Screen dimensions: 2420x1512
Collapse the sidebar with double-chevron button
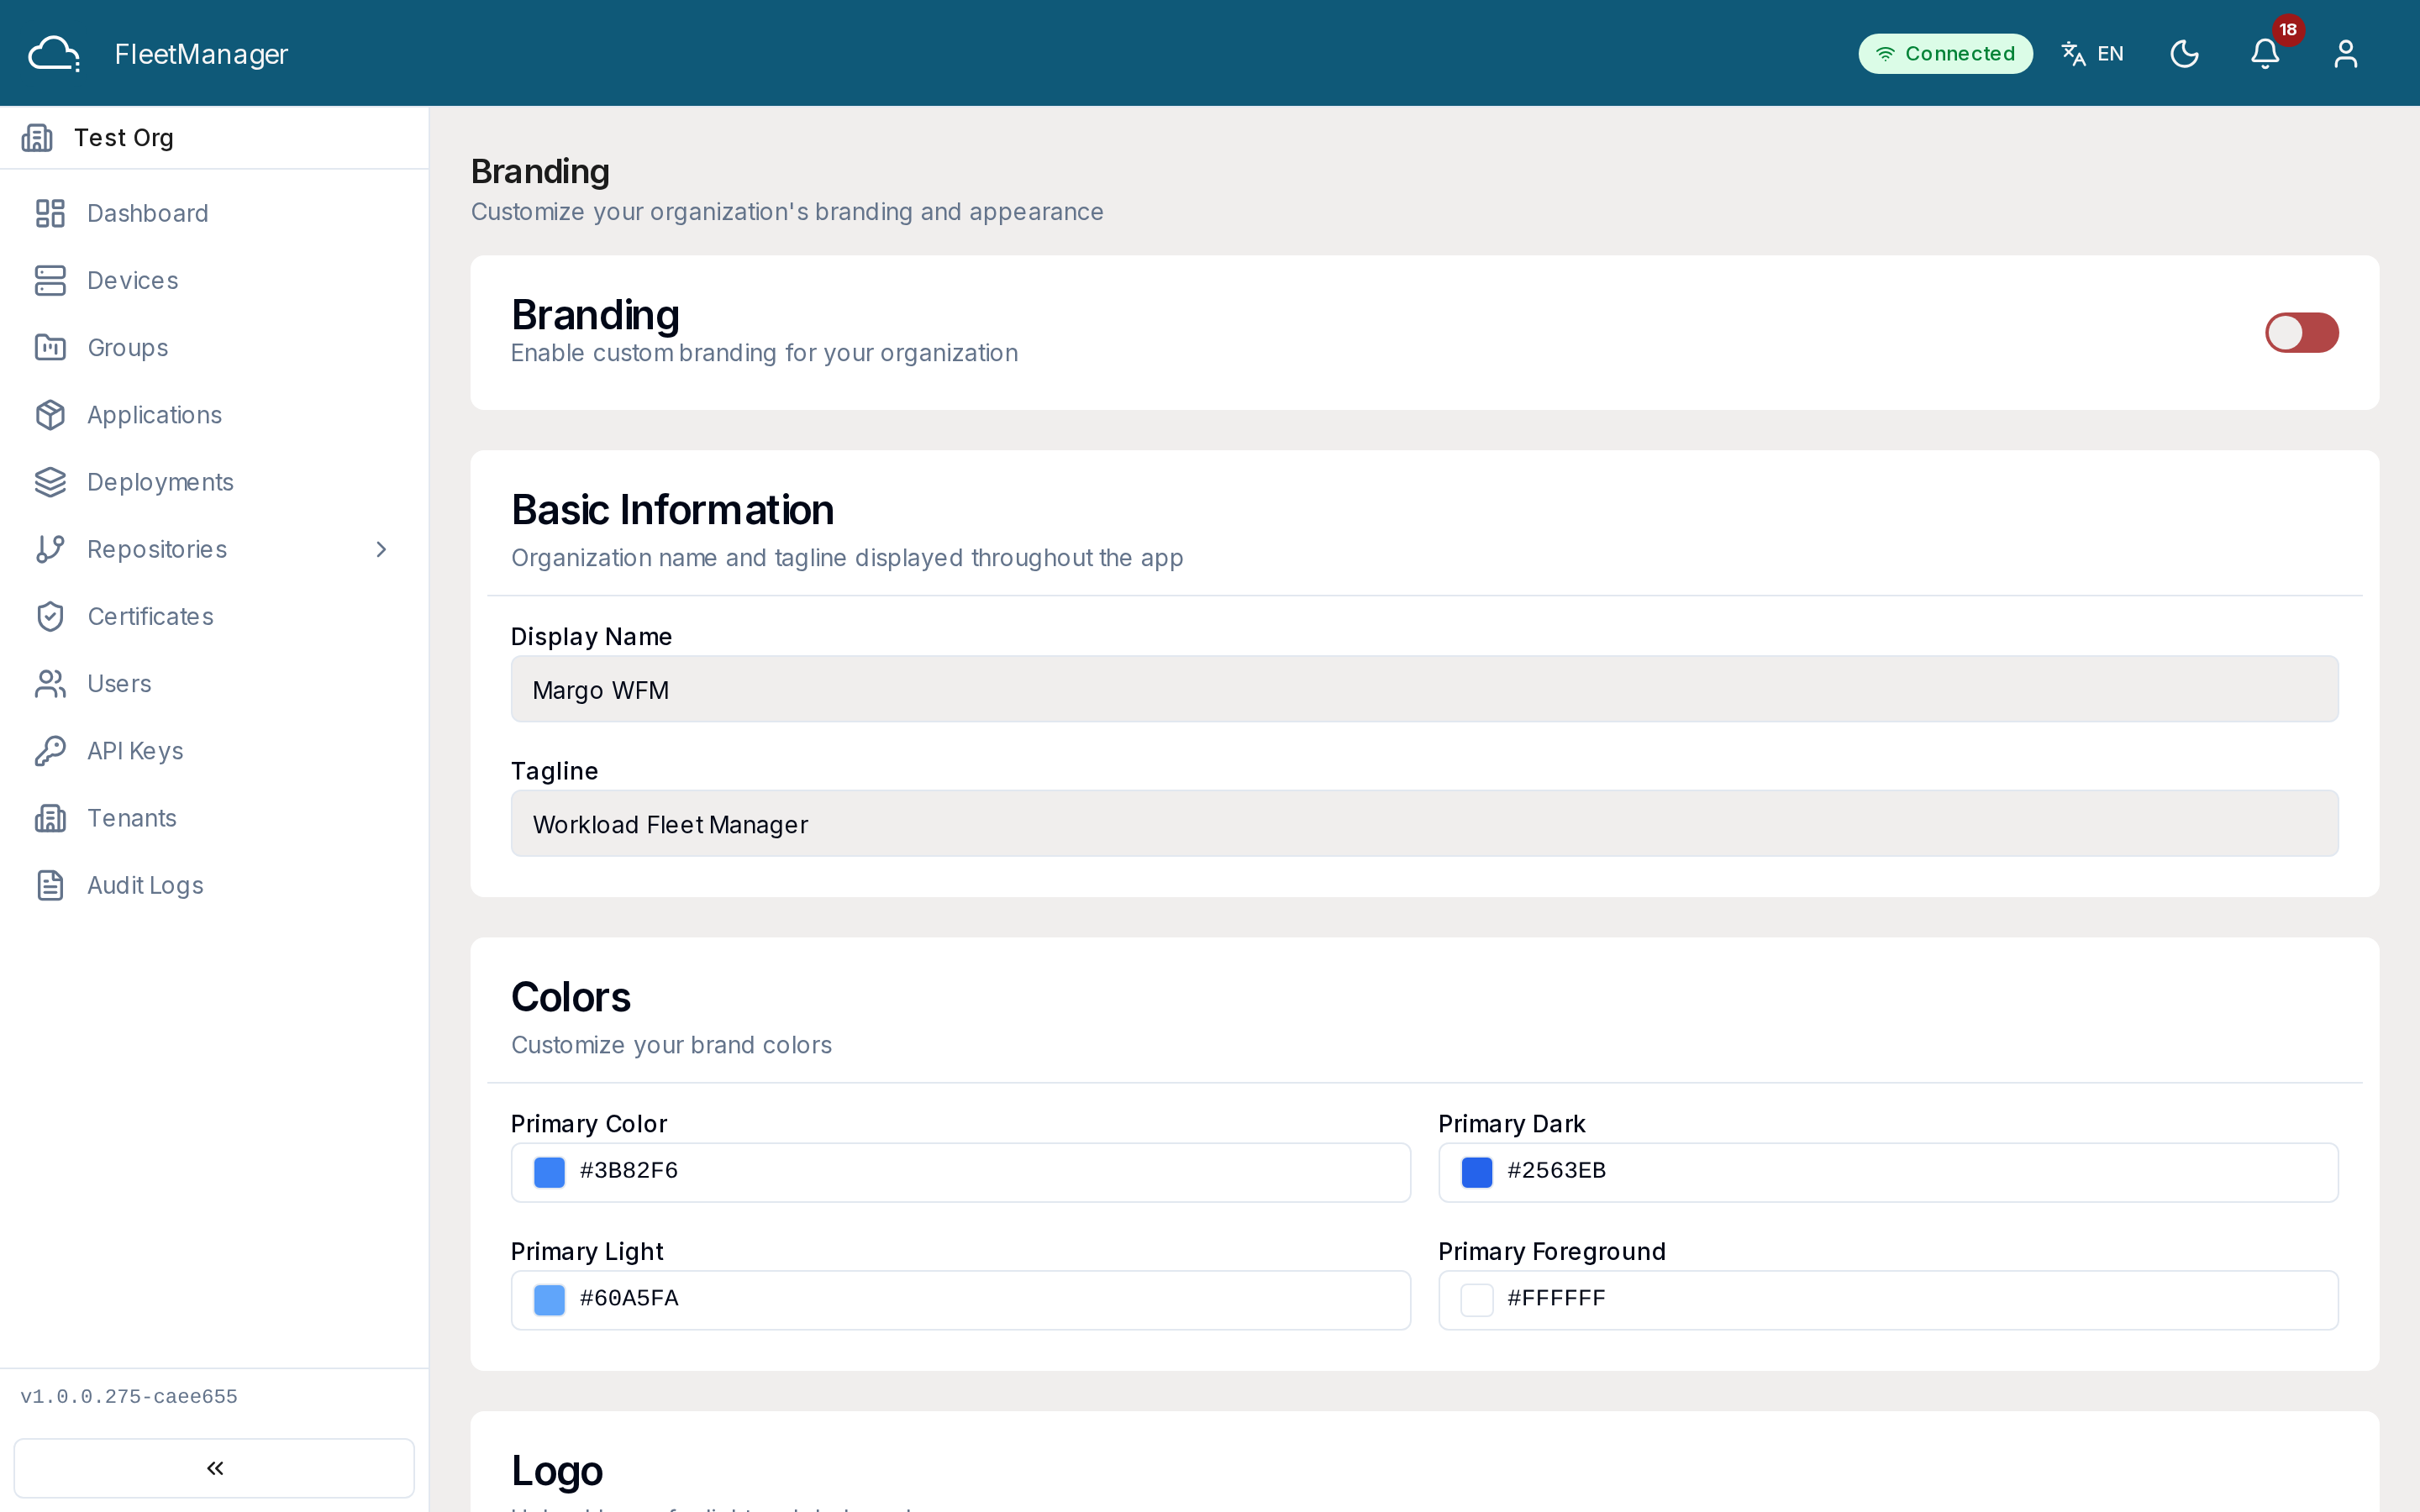pyautogui.click(x=214, y=1467)
